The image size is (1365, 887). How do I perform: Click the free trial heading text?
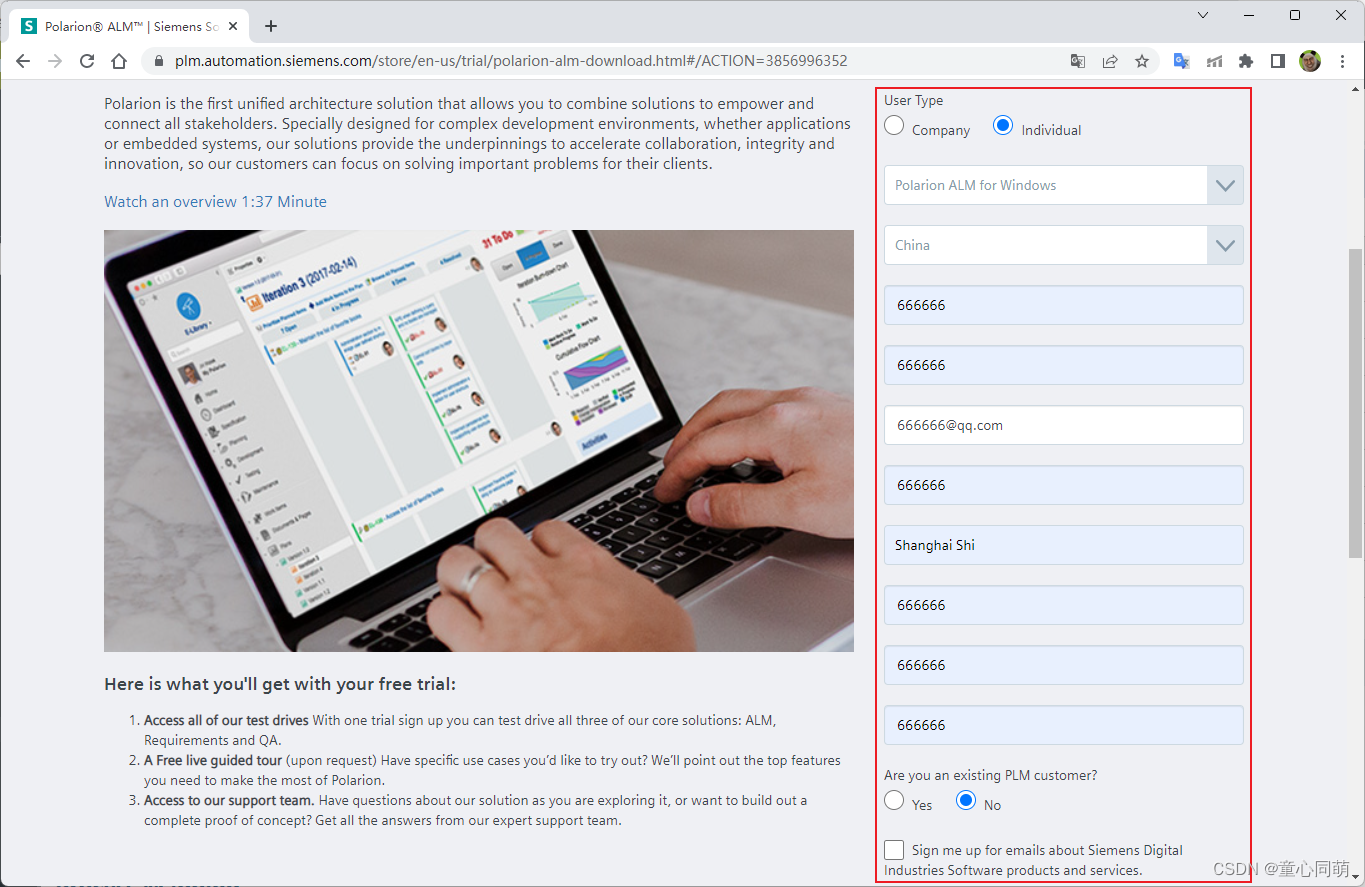tap(280, 685)
